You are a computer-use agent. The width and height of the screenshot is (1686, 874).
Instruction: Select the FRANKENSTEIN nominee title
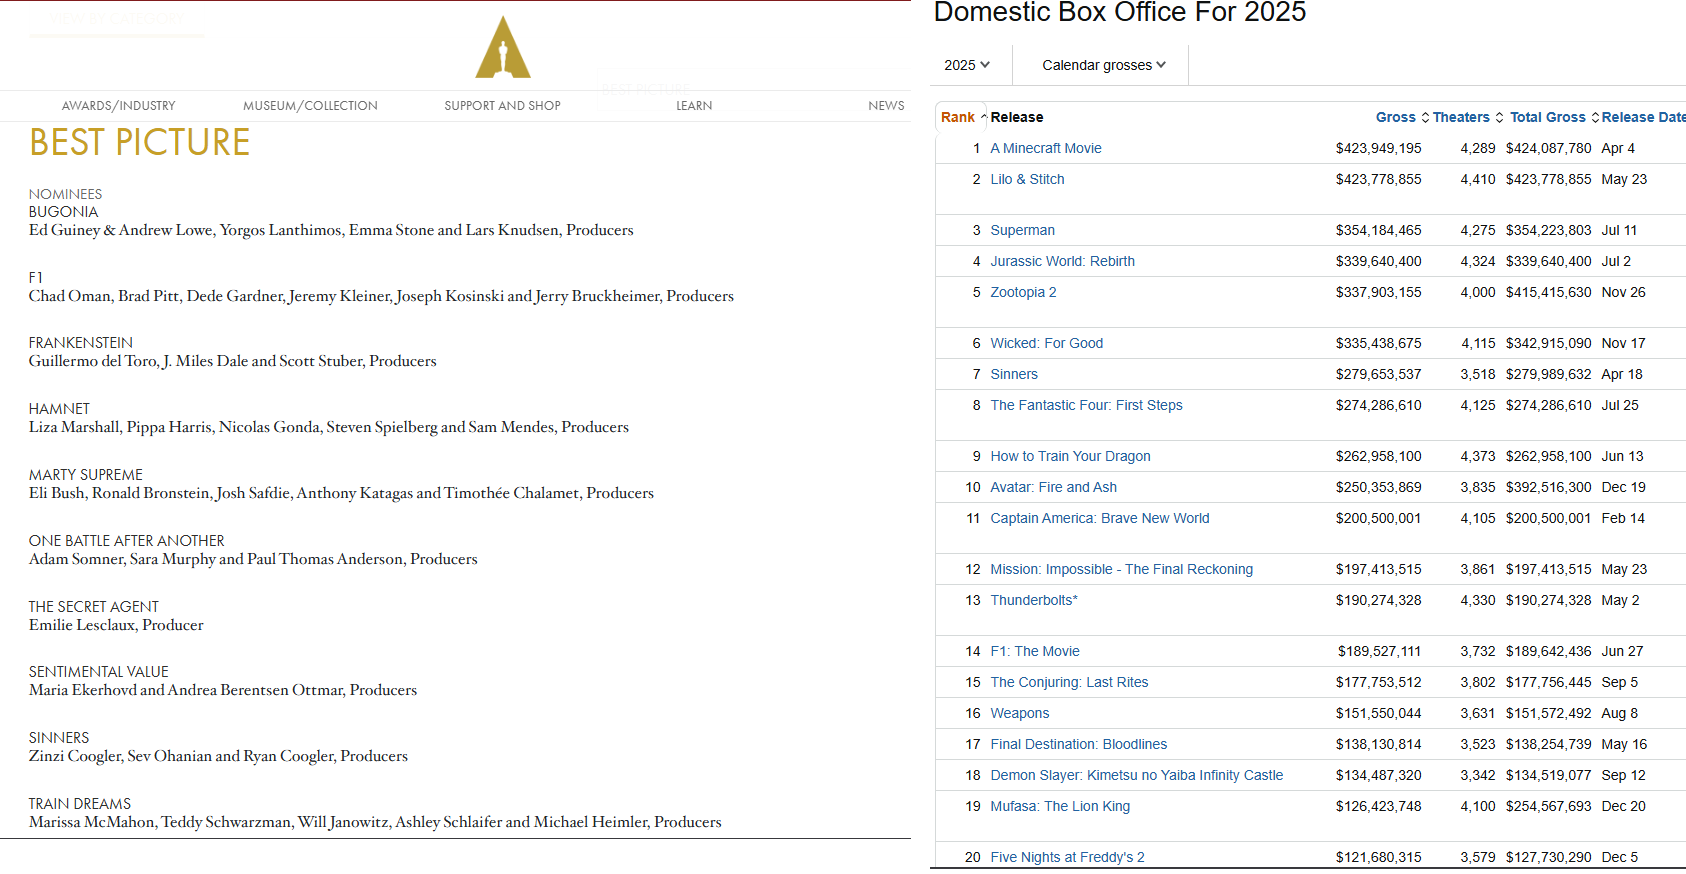80,343
